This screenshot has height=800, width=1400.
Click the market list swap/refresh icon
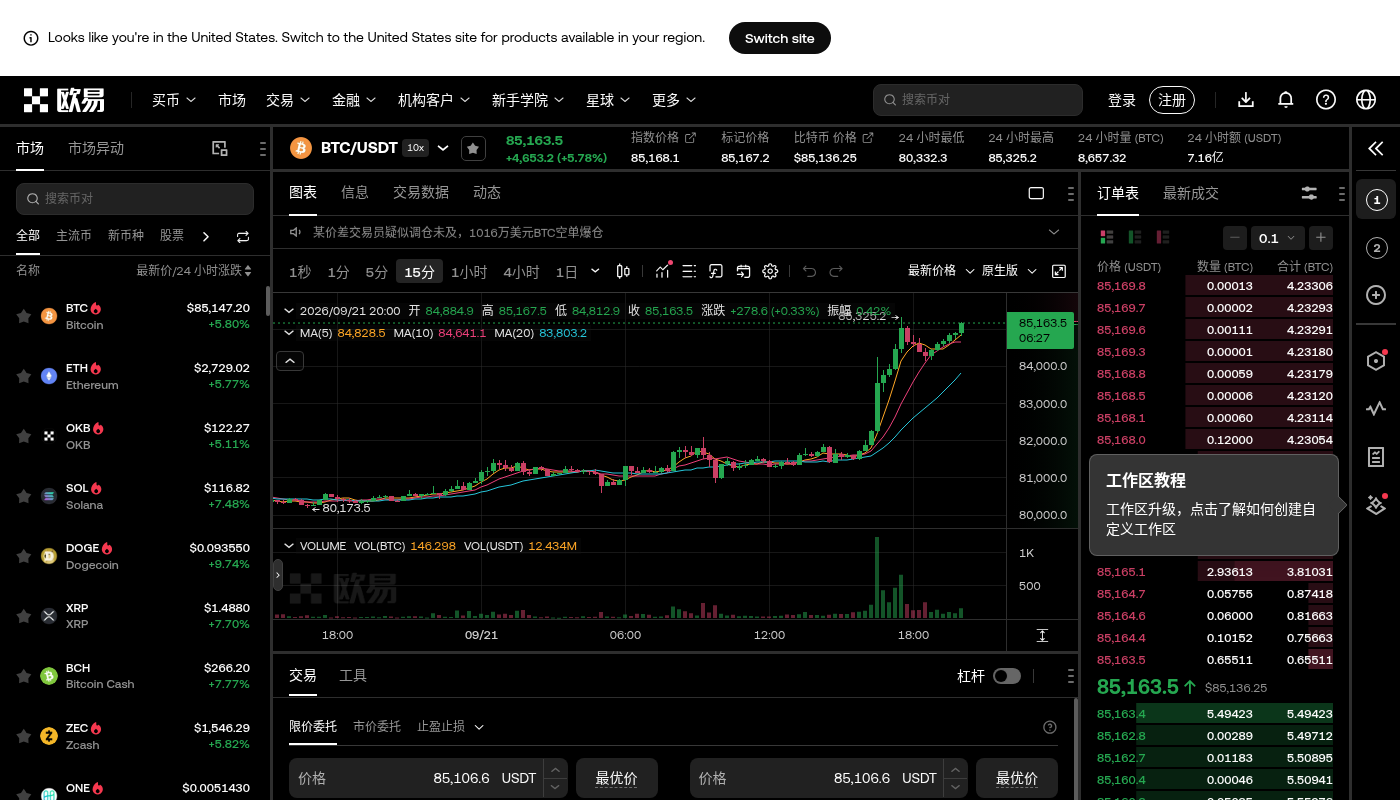click(243, 237)
